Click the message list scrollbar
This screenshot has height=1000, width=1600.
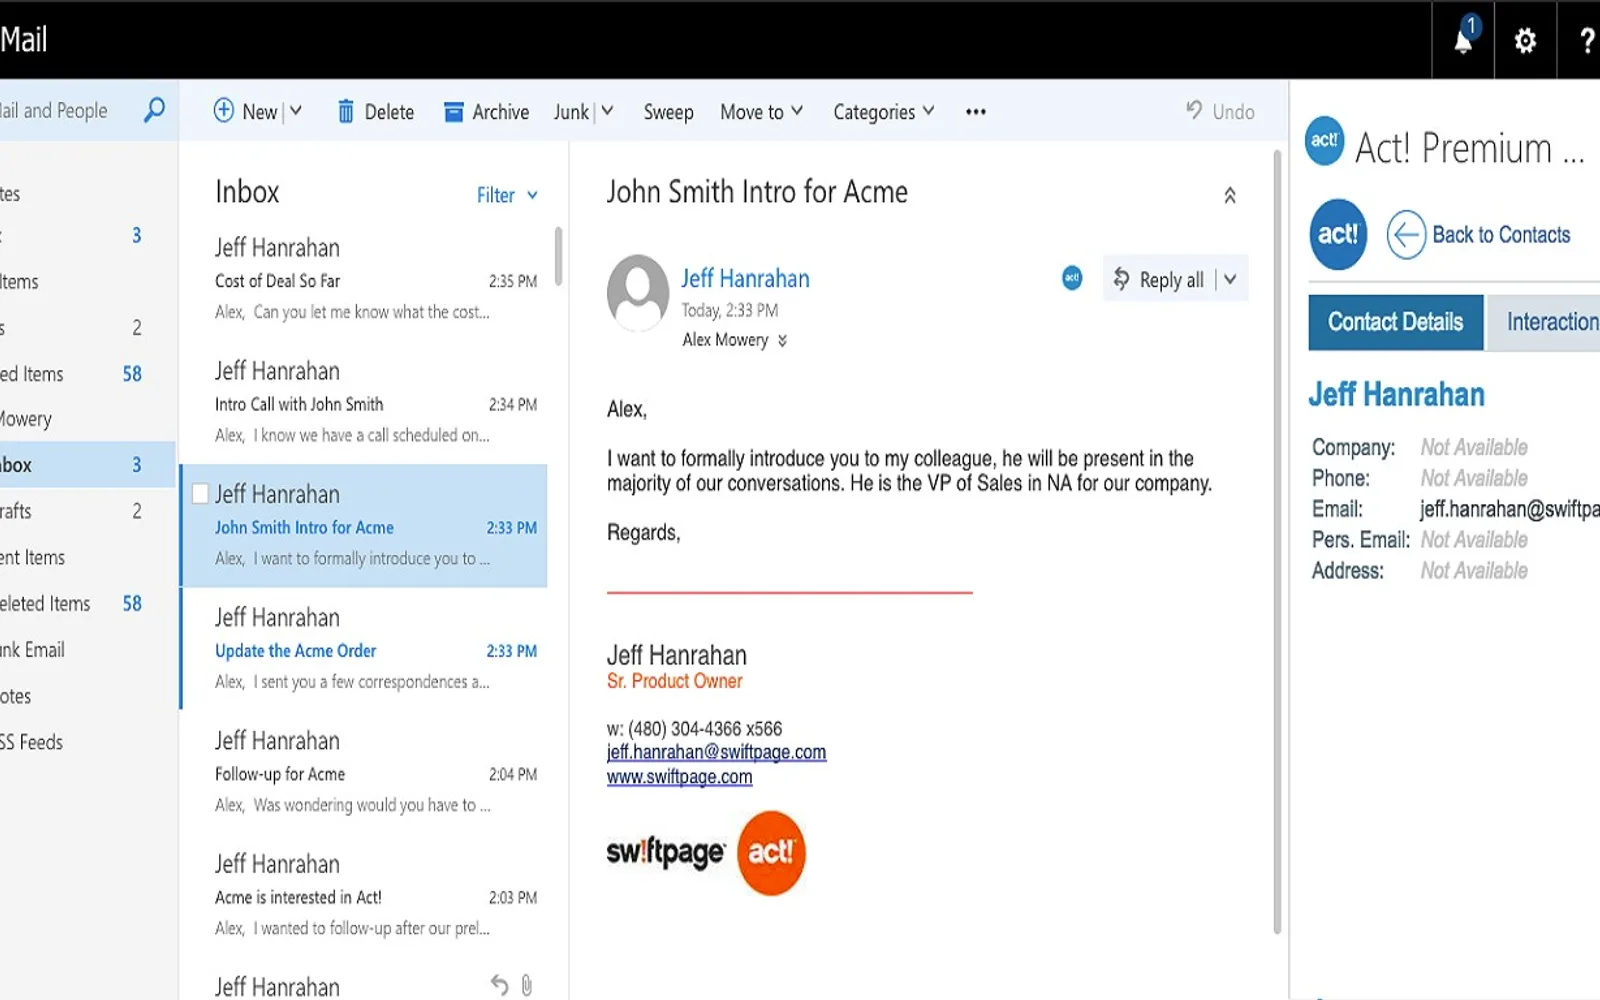pos(557,256)
